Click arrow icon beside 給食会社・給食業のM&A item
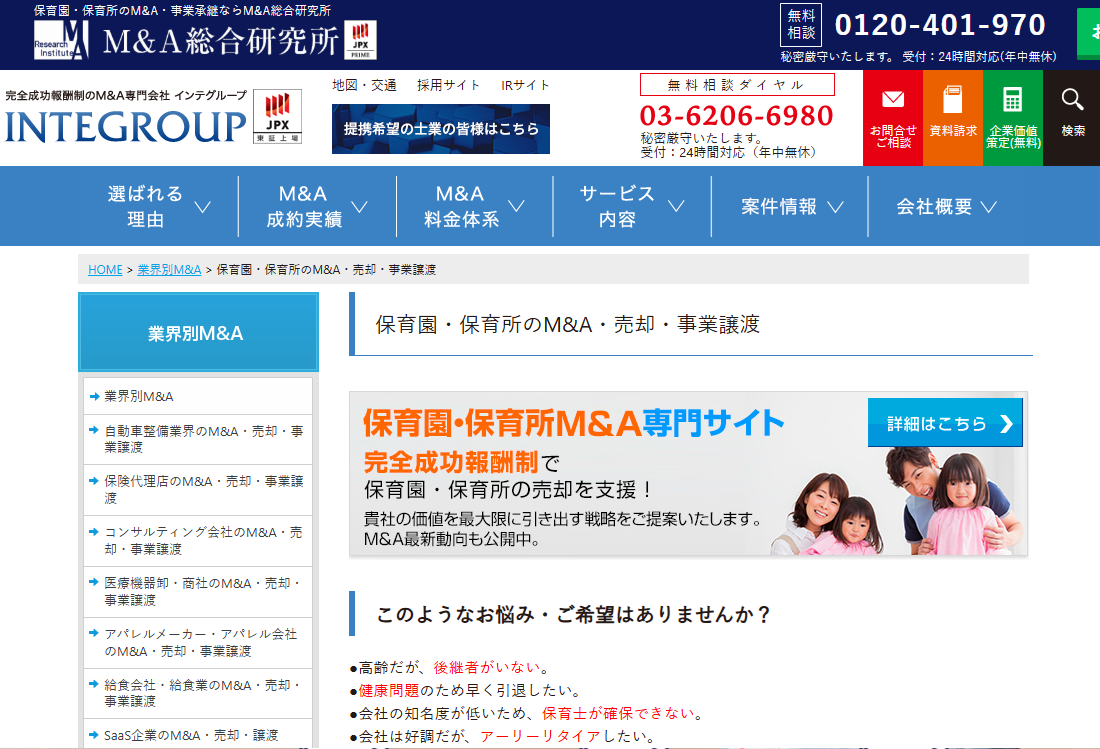The width and height of the screenshot is (1100, 749). [94, 684]
